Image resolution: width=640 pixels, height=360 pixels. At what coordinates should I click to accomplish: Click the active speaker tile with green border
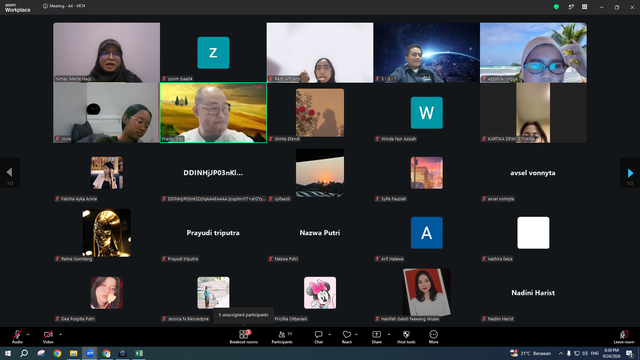213,113
